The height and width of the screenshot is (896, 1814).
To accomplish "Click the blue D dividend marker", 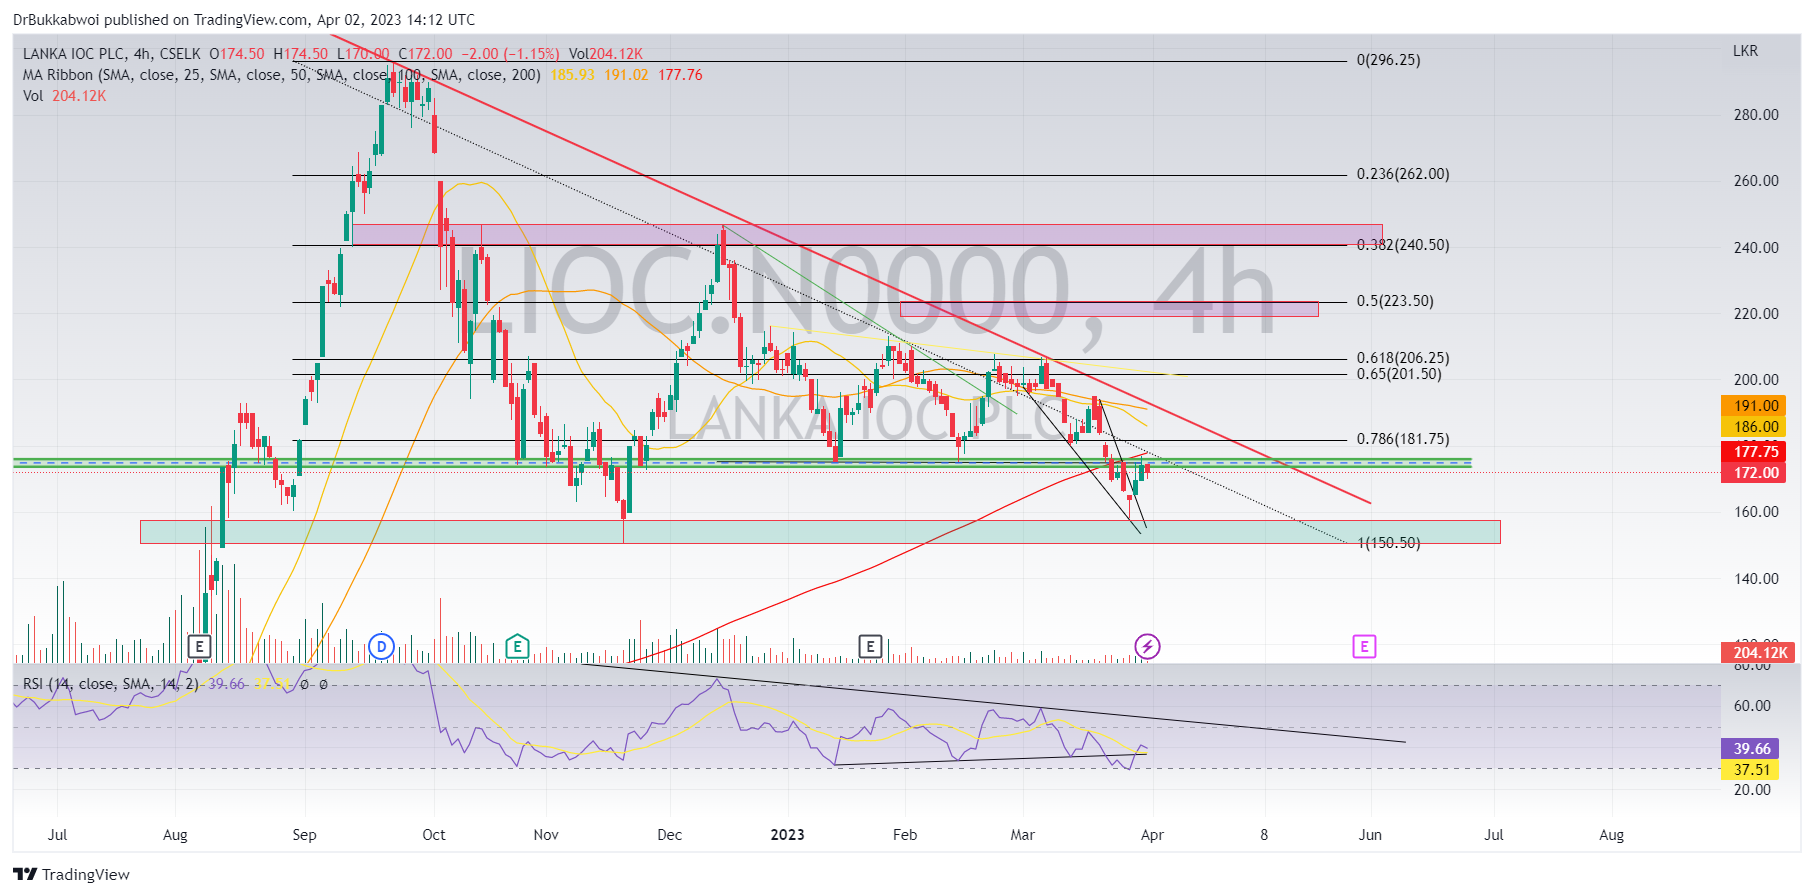I will click(x=381, y=647).
